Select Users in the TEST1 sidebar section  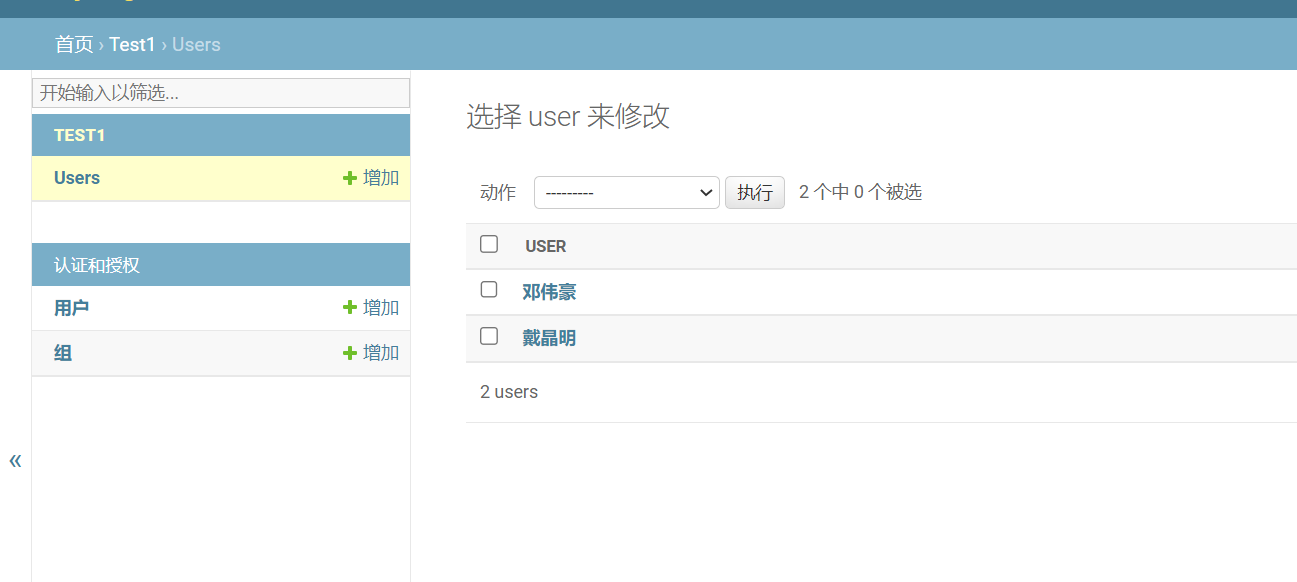77,178
